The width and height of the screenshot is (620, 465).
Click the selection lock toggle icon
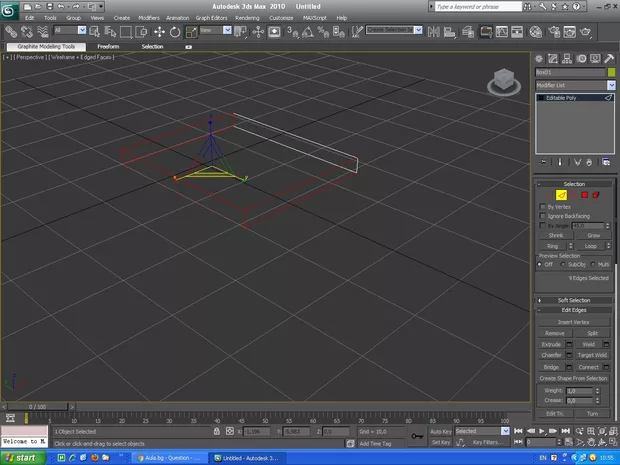point(219,432)
